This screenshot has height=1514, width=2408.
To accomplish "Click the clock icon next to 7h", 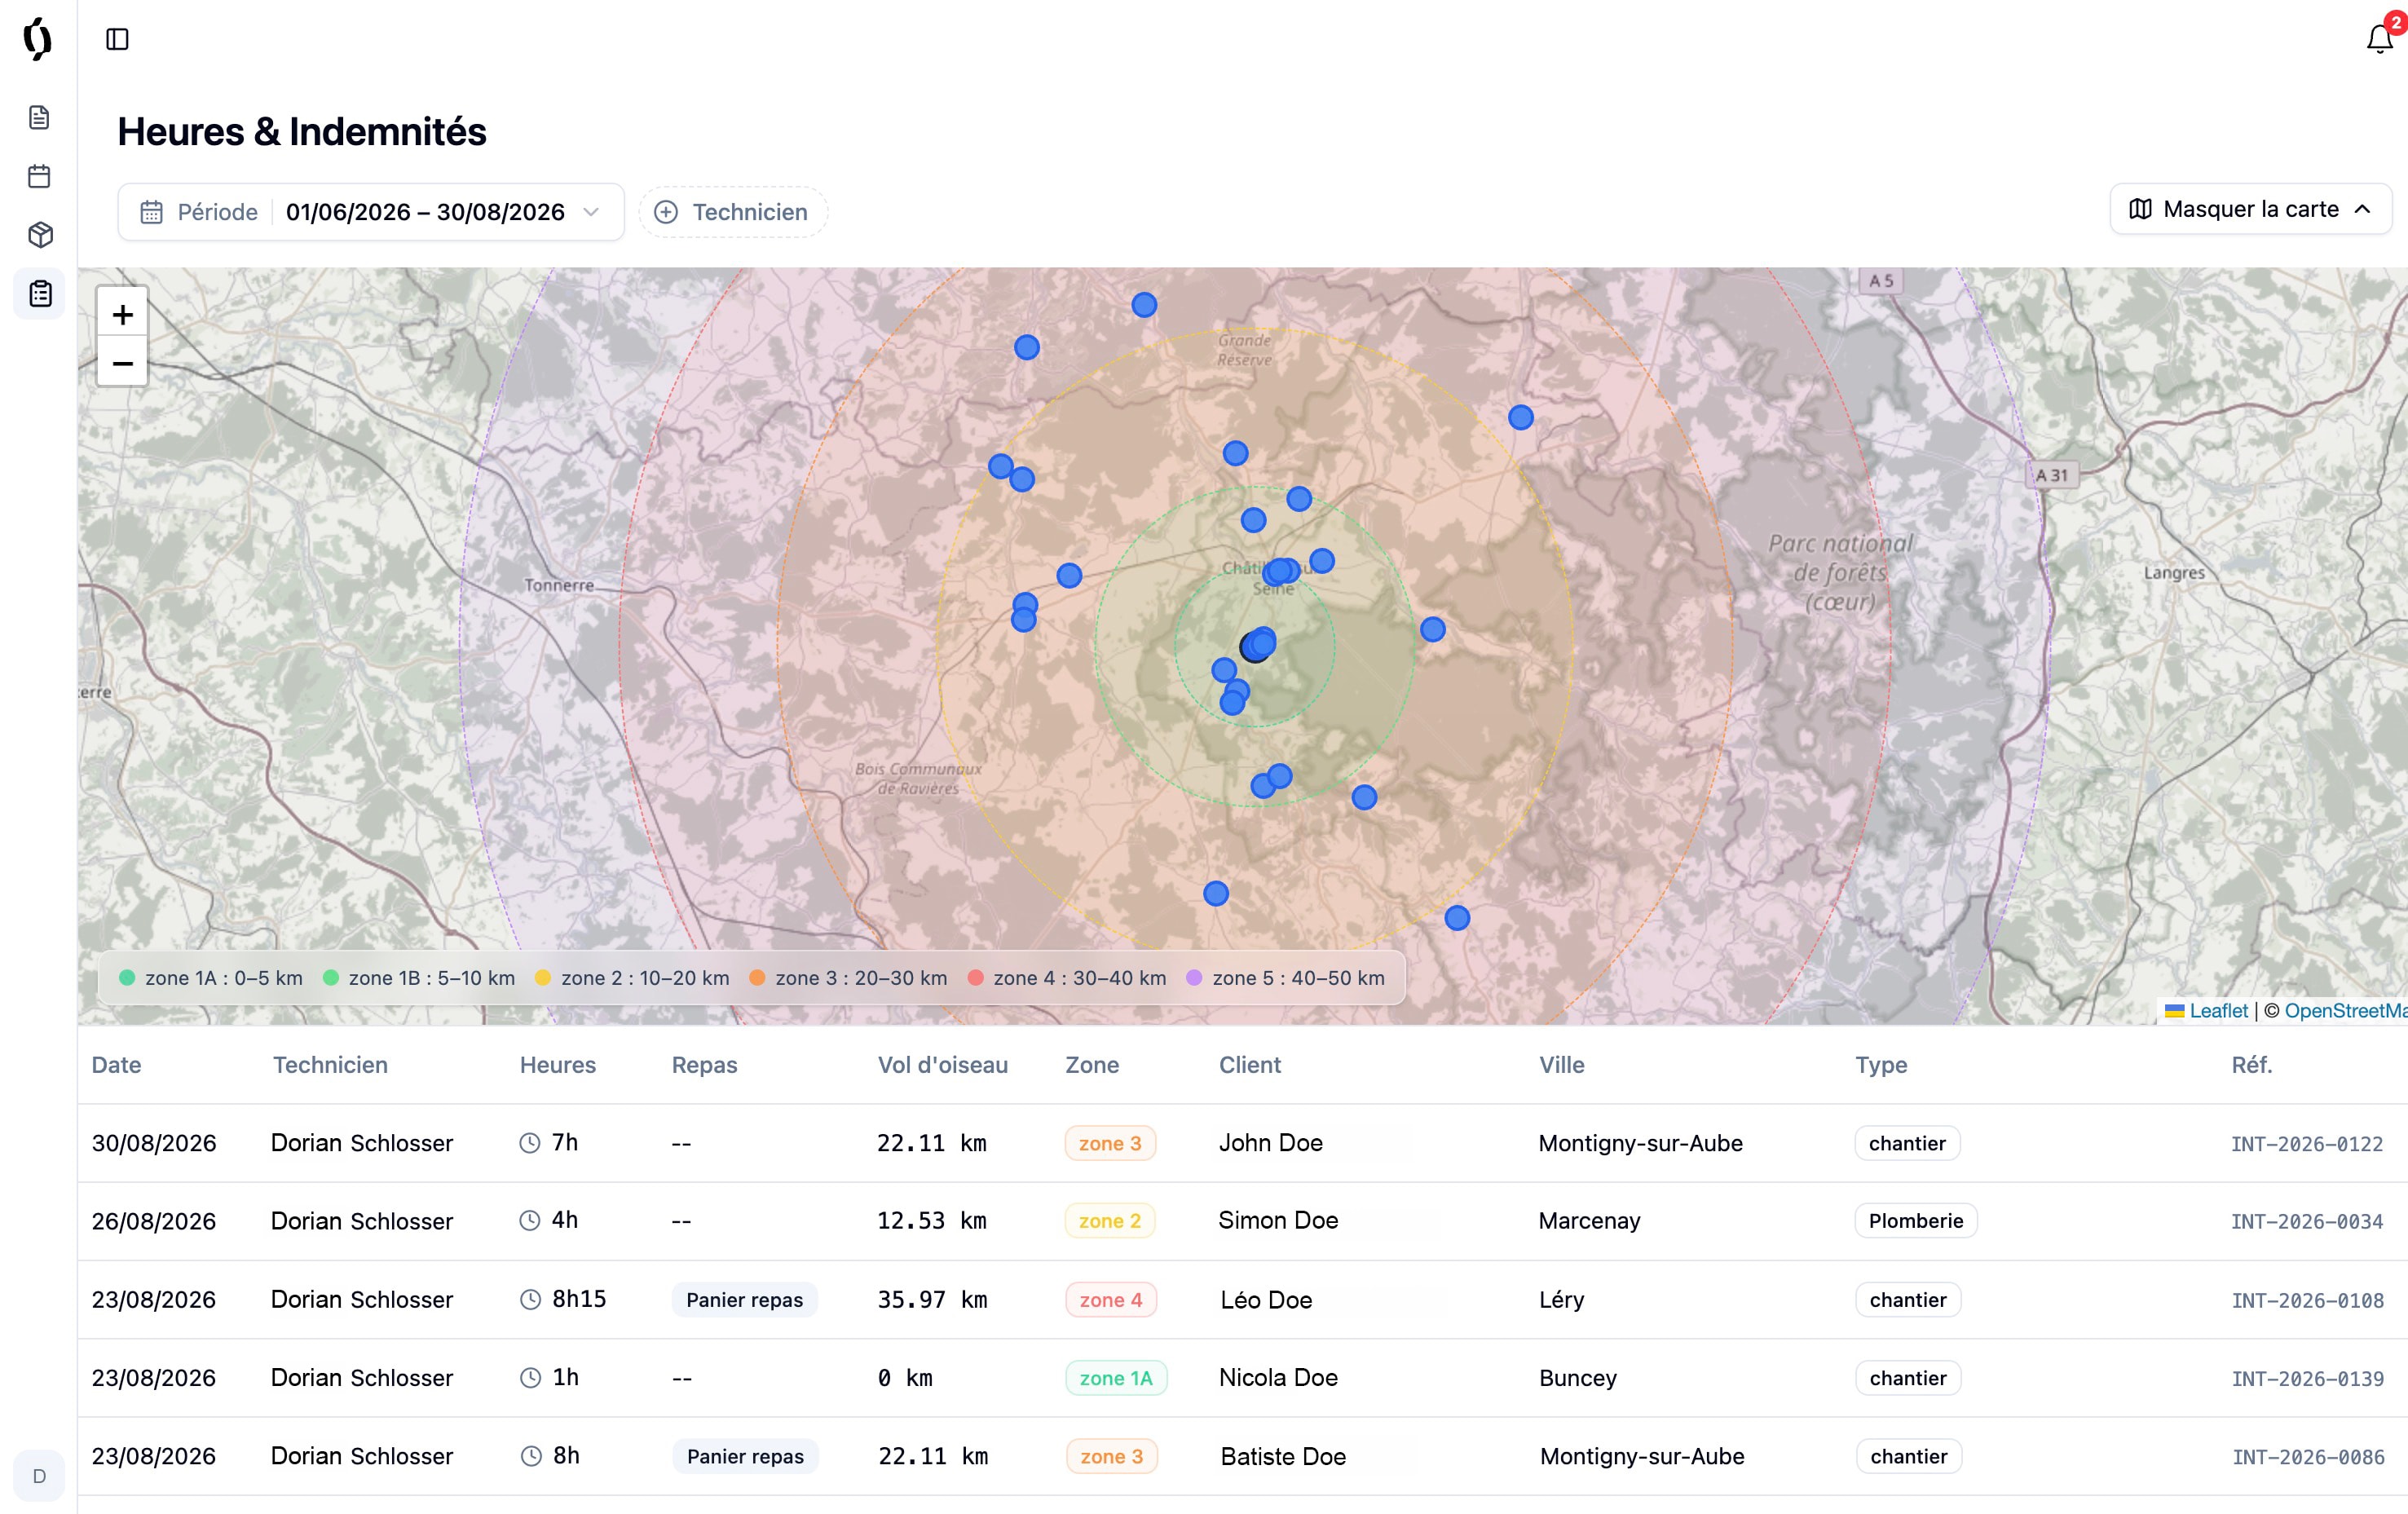I will coord(530,1143).
